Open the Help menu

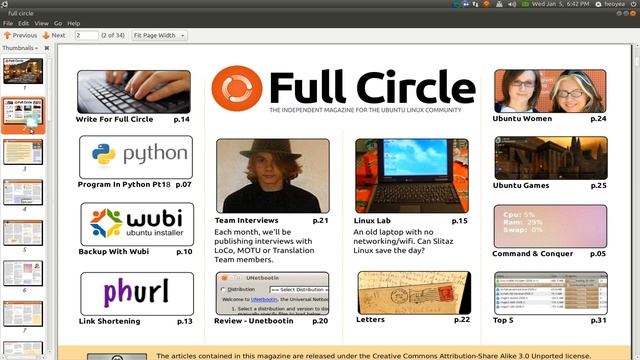73,23
